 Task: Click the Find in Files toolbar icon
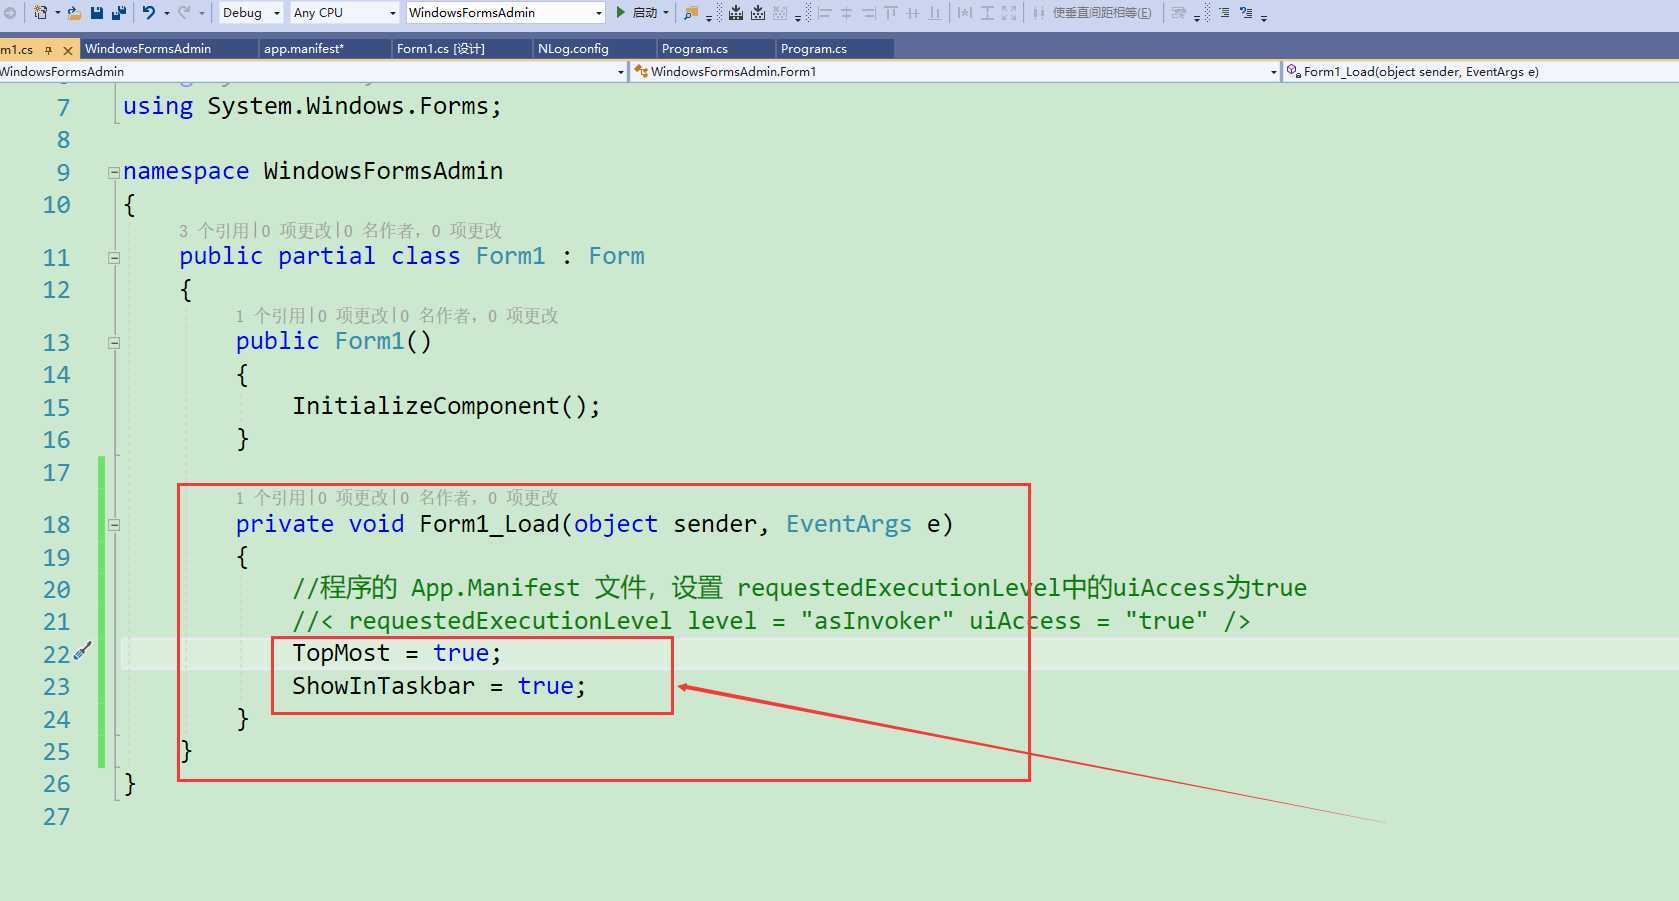[691, 13]
